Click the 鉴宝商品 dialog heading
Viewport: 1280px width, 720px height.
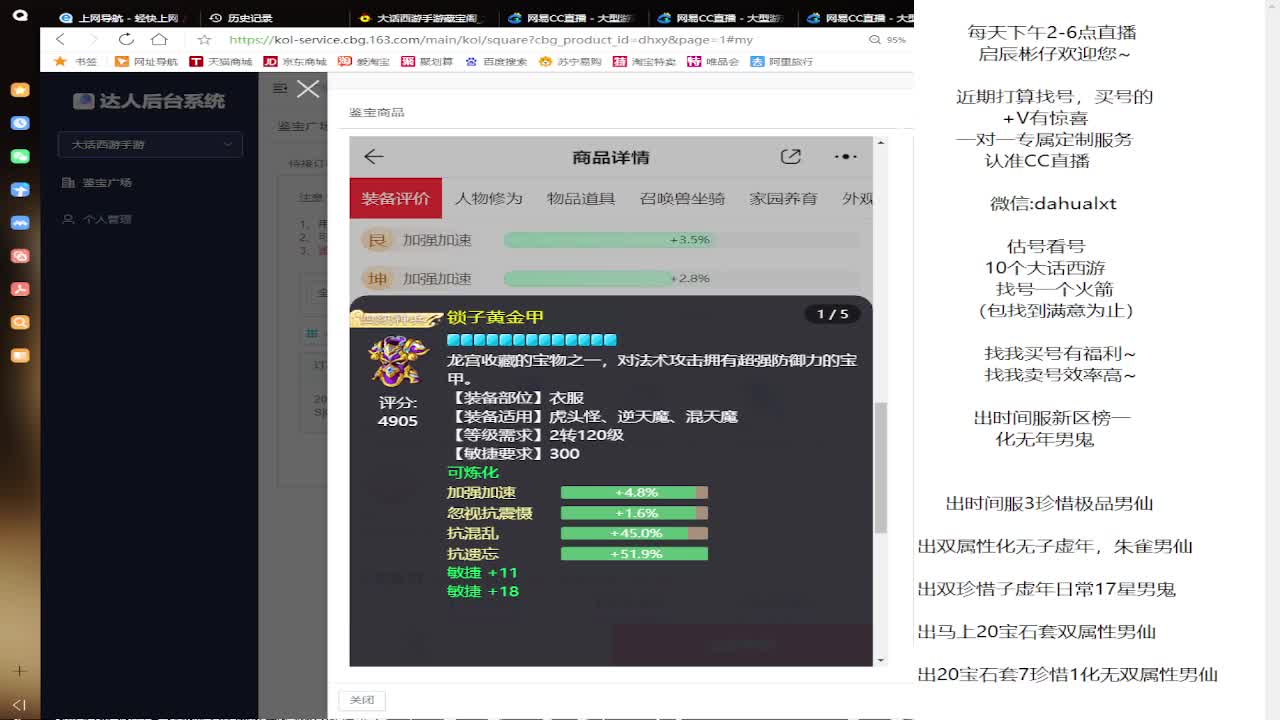377,112
